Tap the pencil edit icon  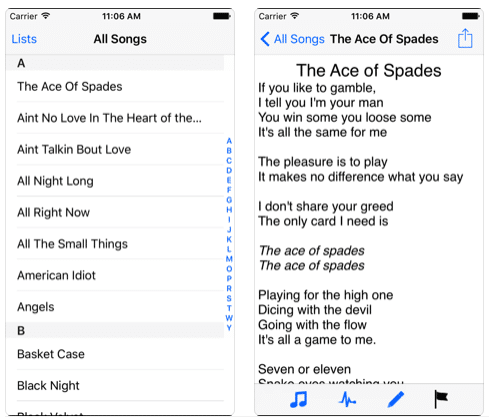click(x=396, y=399)
